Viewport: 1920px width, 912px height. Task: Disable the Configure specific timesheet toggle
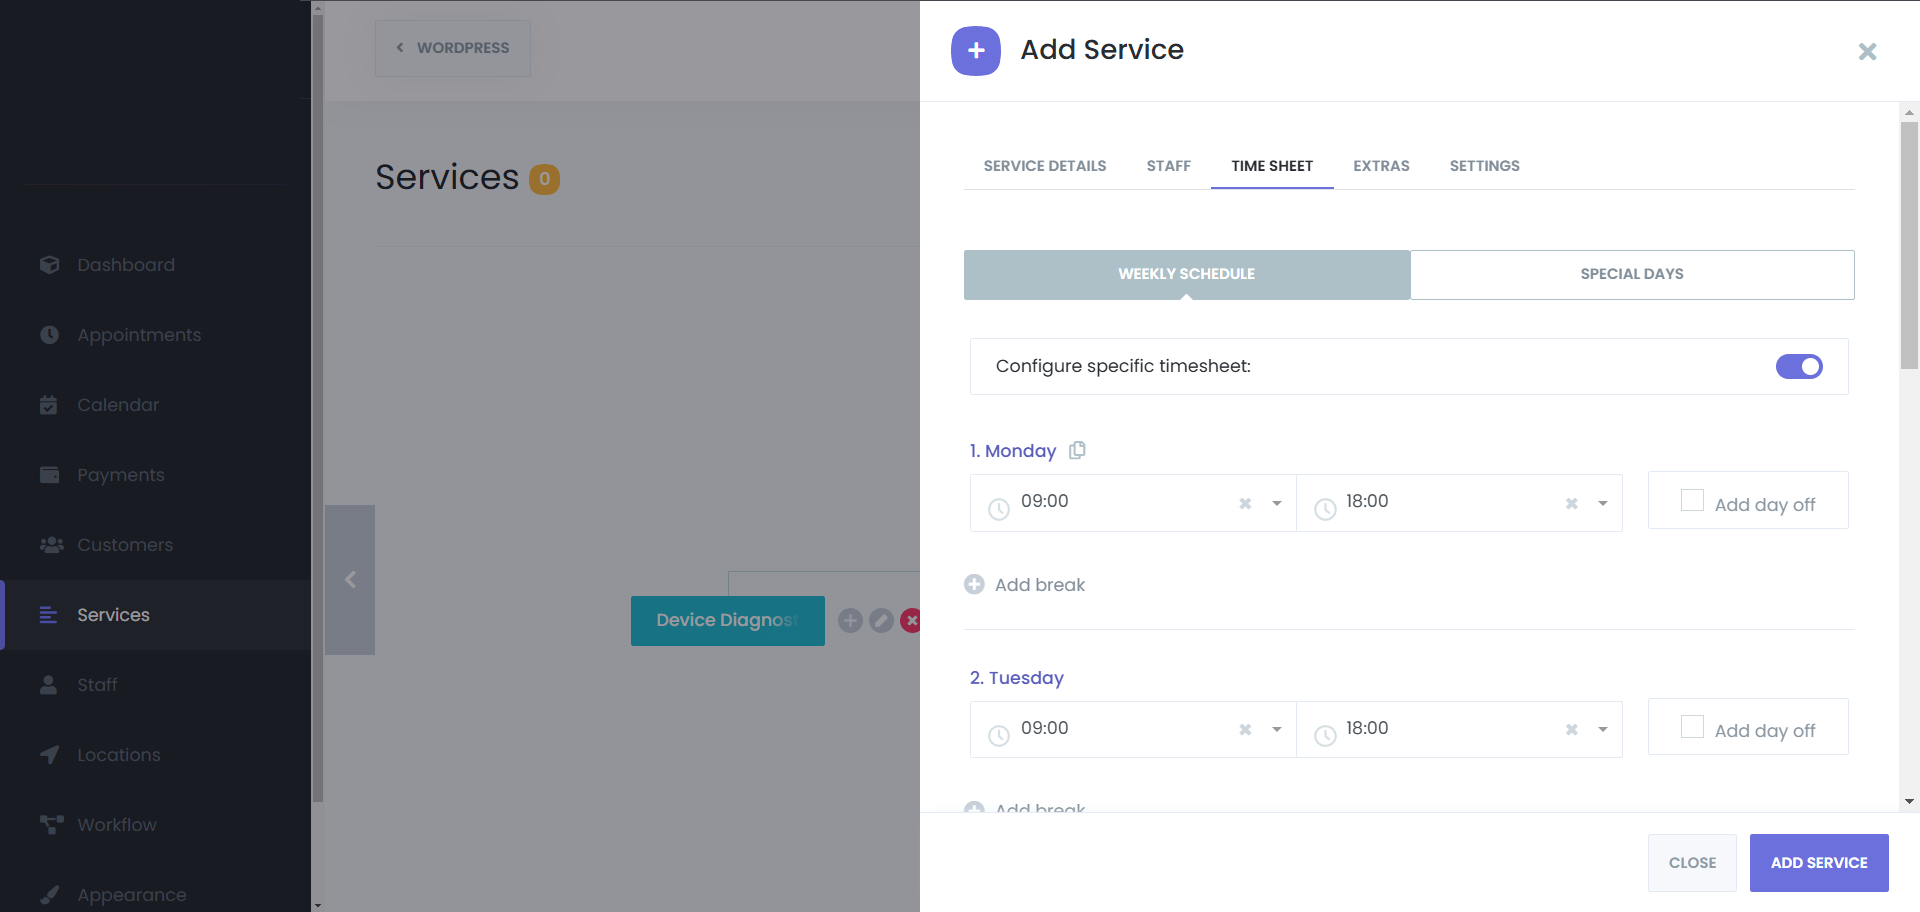[x=1799, y=367]
